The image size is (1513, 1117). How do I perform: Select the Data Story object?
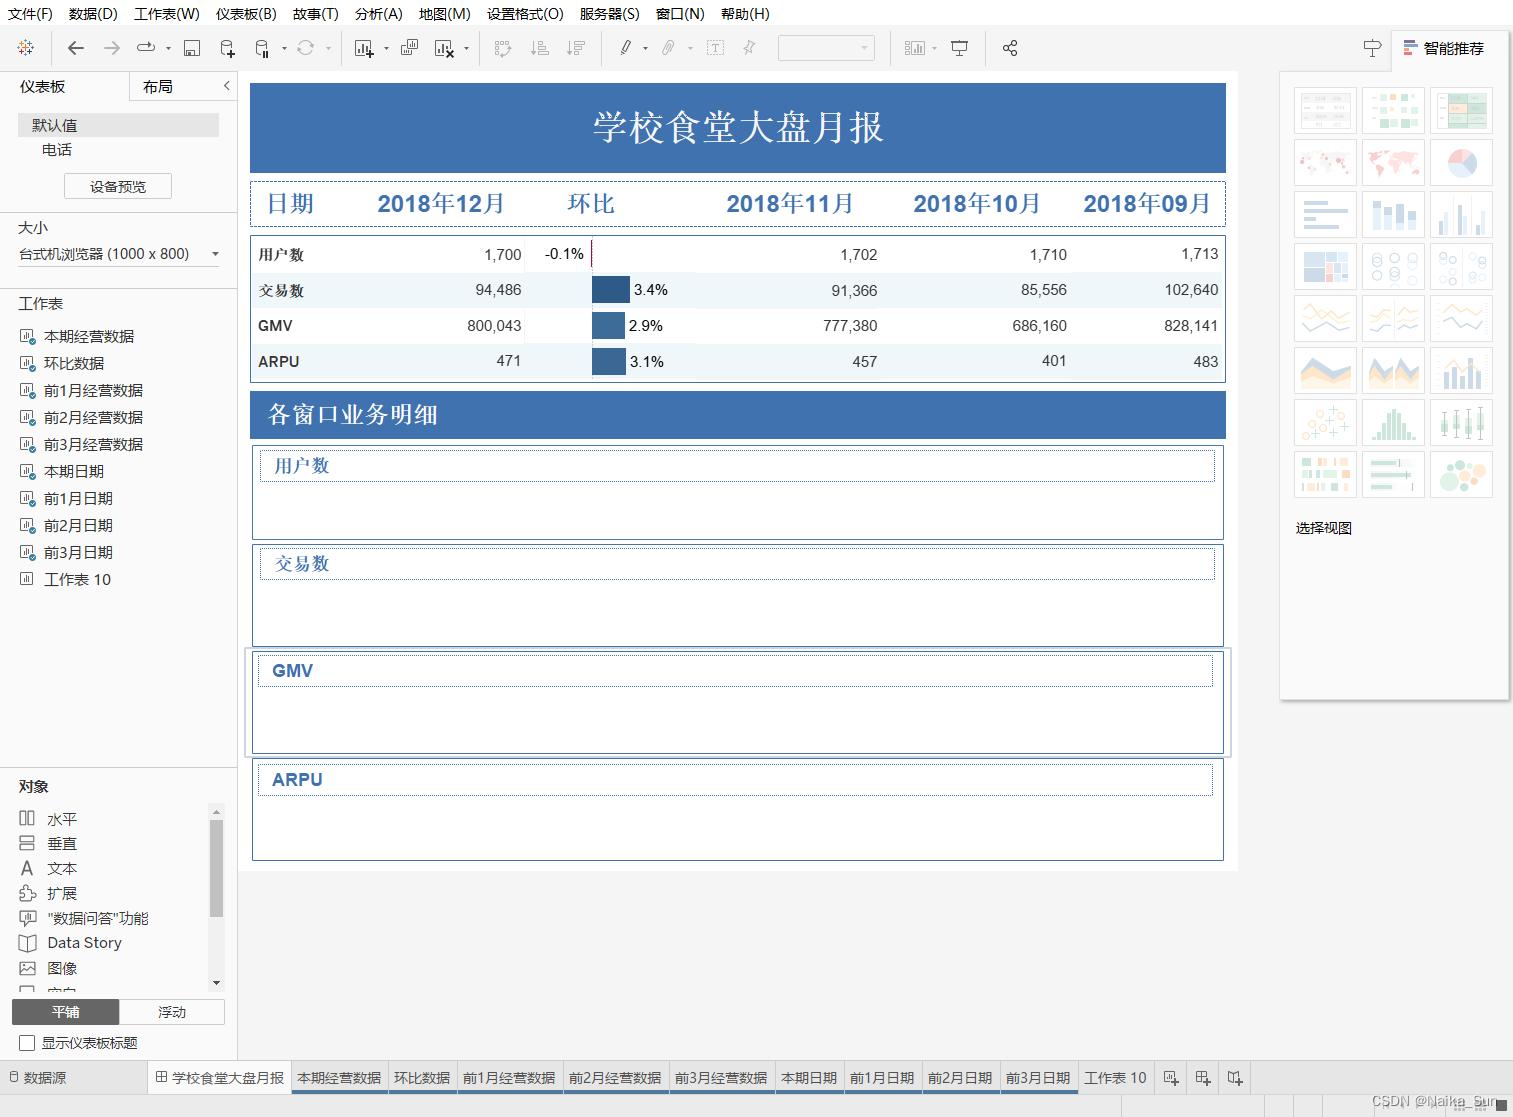click(84, 943)
